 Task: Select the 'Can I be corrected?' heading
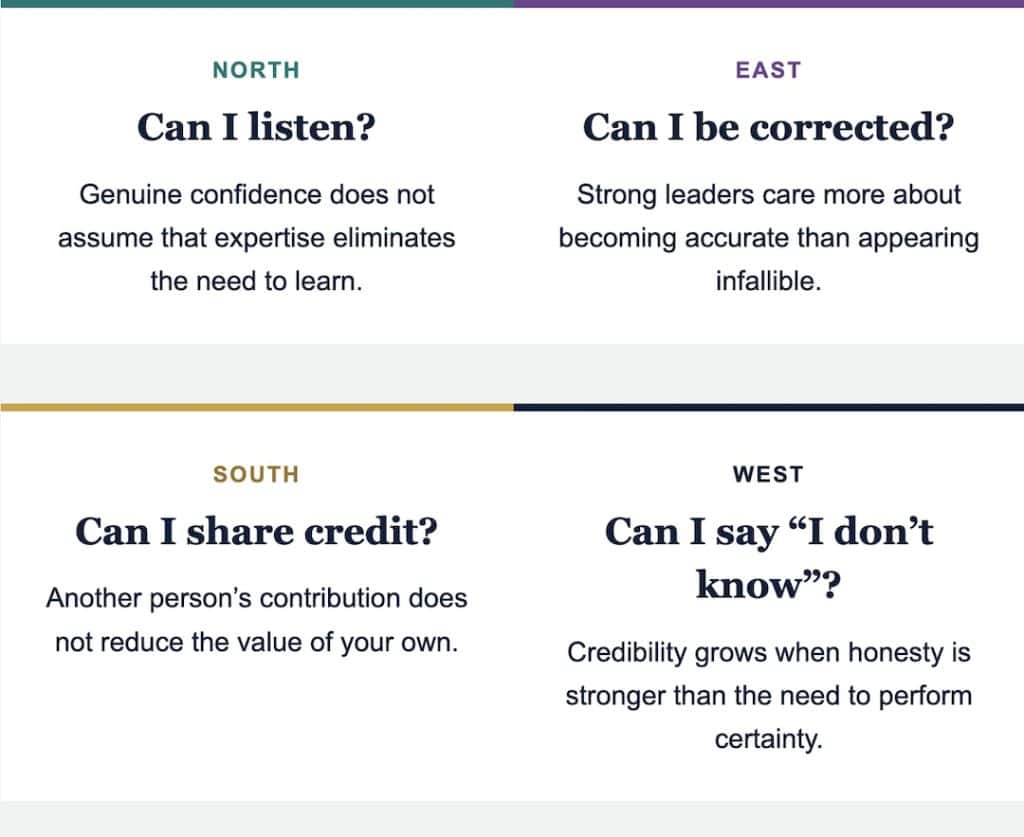768,127
